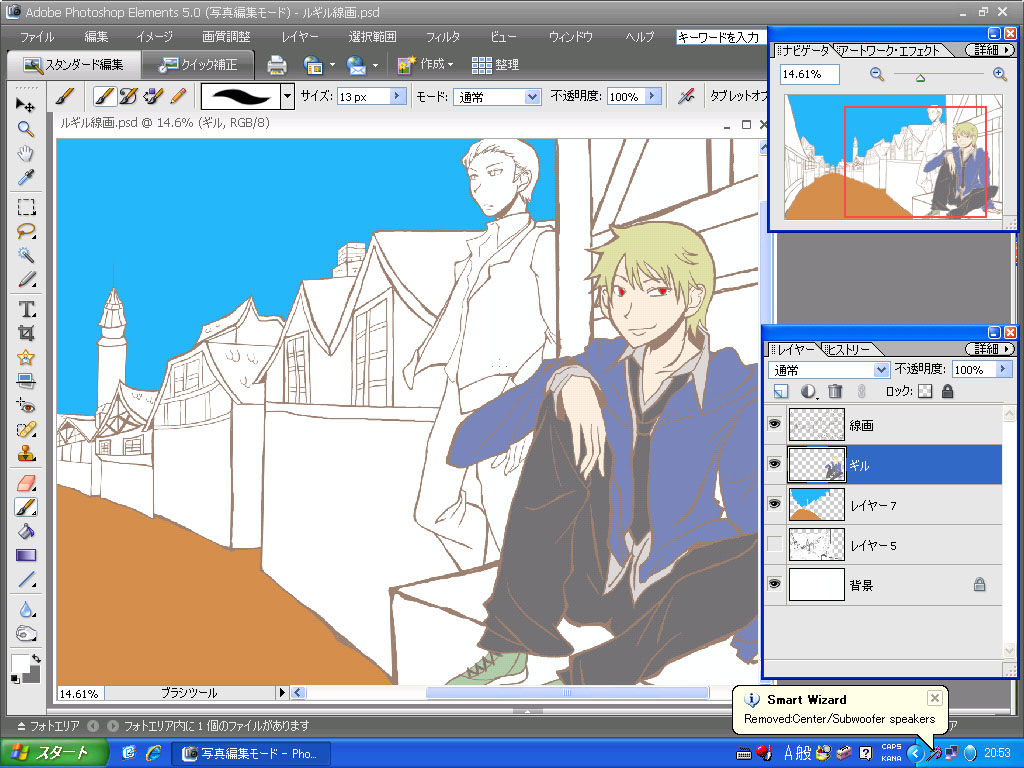Expand Layers palette 詳細 menu
Screen dimensions: 1024x768
click(989, 349)
